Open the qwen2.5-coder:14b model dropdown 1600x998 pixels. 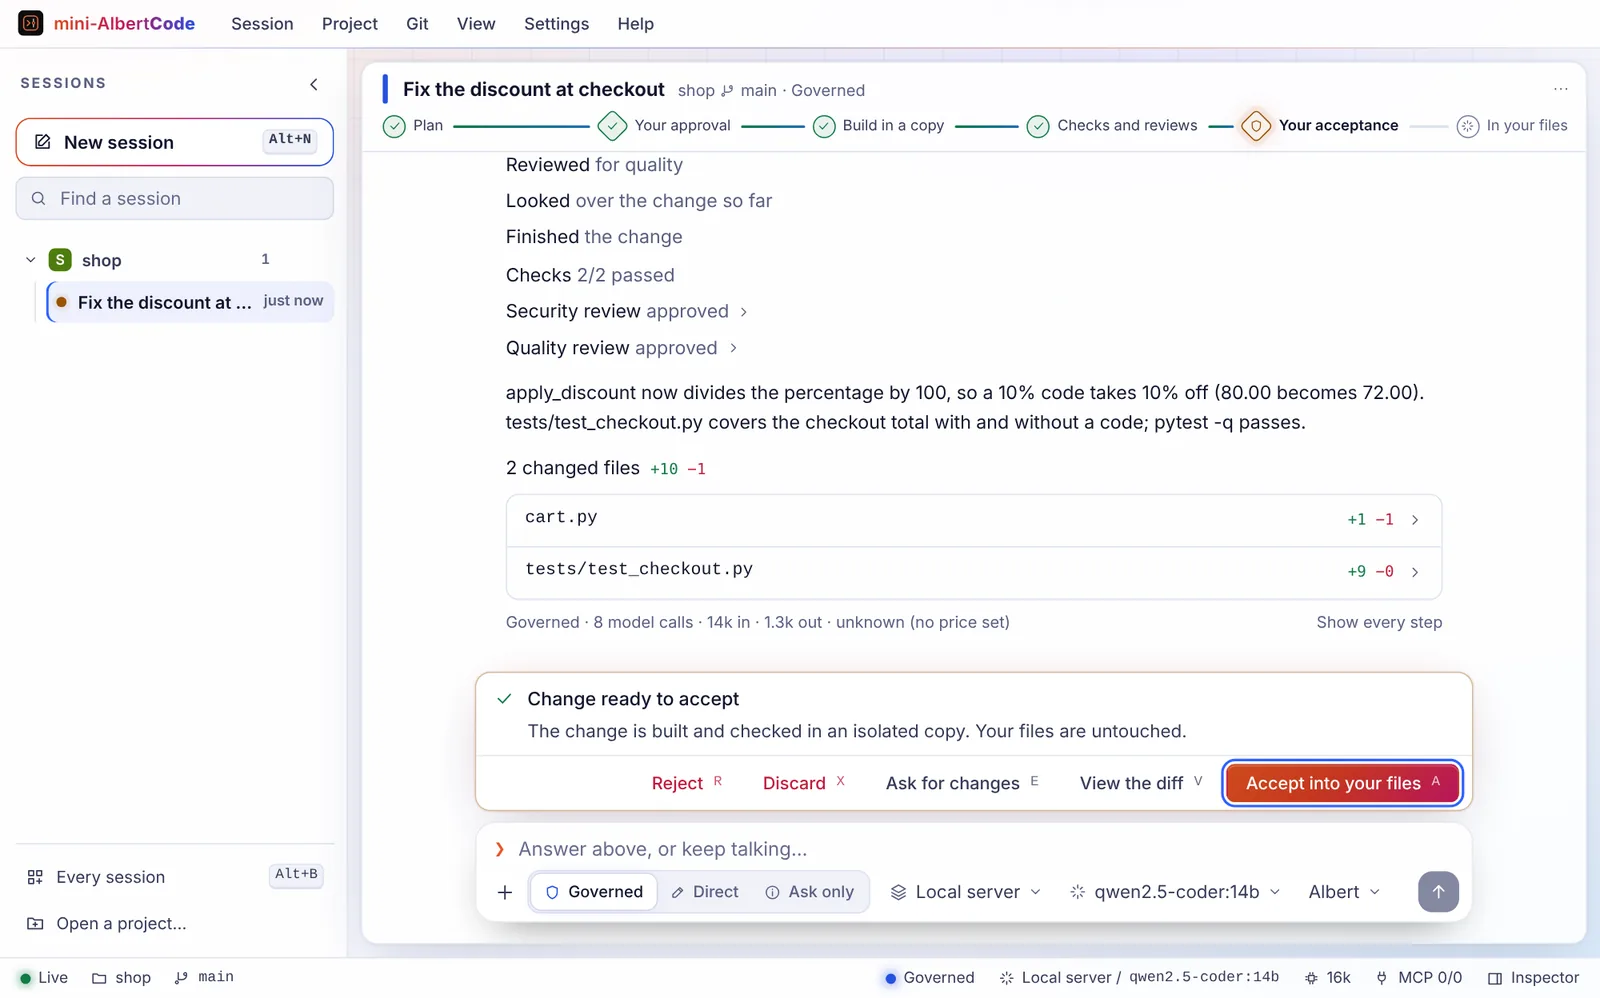[1175, 892]
